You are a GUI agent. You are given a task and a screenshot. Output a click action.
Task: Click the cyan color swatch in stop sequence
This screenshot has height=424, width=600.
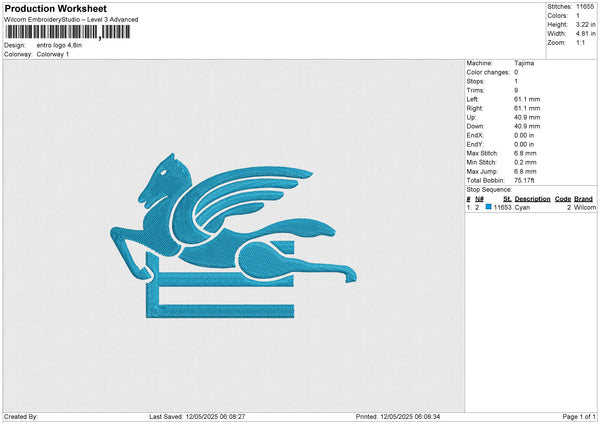488,207
